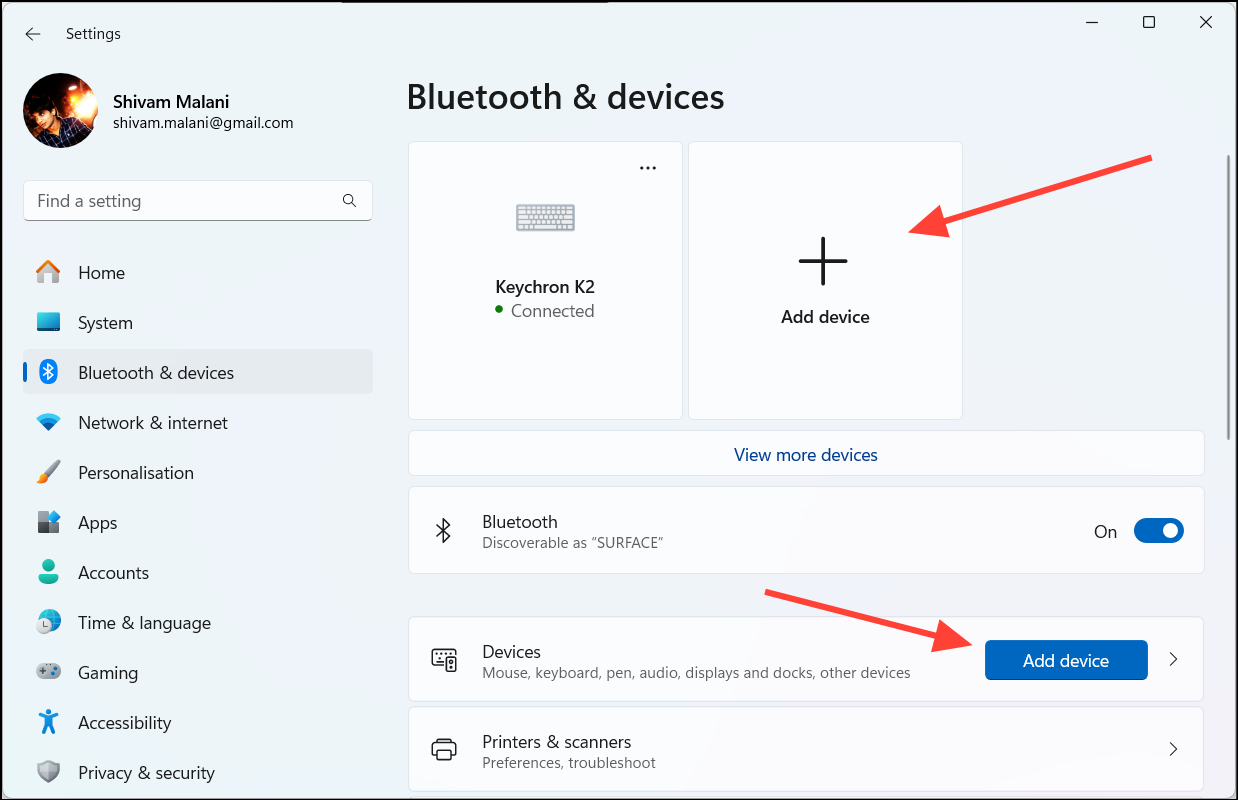1238x800 pixels.
Task: Select Privacy & security label
Action: click(x=146, y=772)
